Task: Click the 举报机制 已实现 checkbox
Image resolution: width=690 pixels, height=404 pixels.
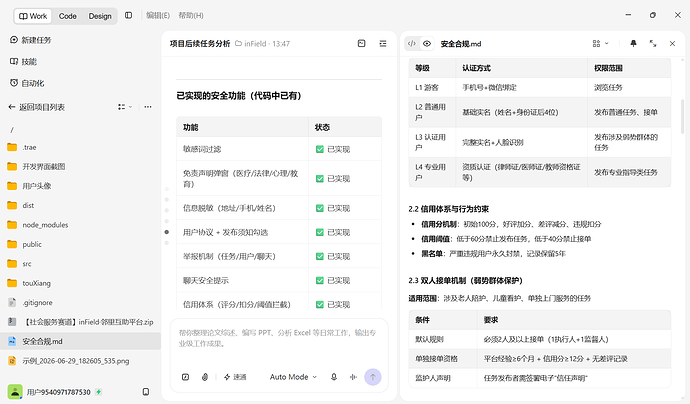Action: point(320,257)
